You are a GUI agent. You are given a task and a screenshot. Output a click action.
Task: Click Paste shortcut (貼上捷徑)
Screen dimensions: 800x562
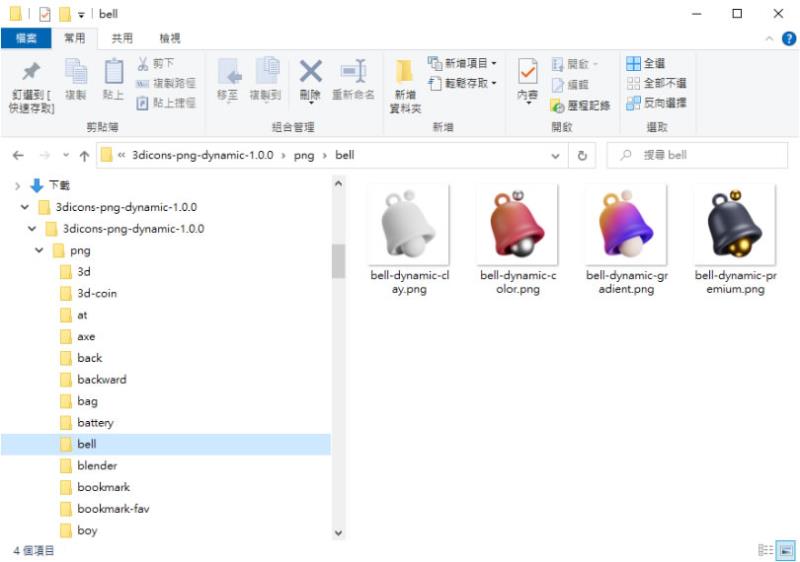click(166, 103)
